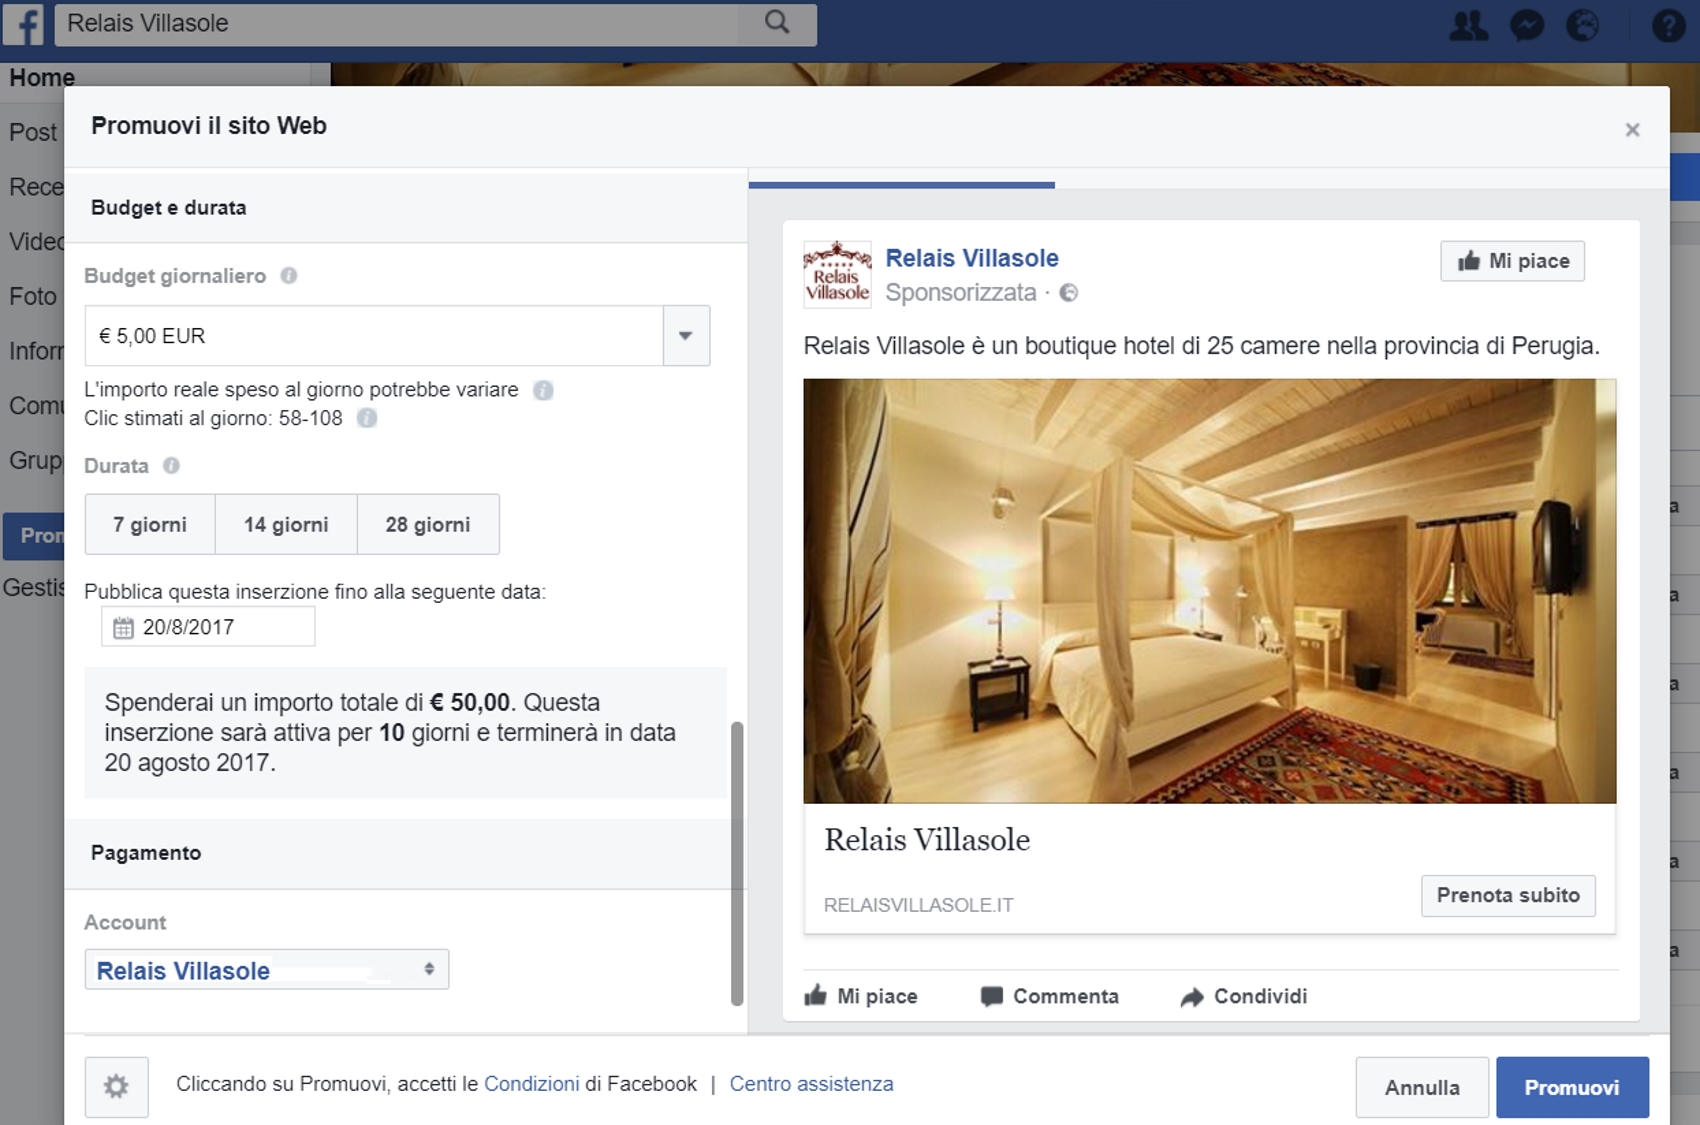This screenshot has height=1125, width=1700.
Task: Click the left panel vertical scrollbar
Action: tap(737, 862)
